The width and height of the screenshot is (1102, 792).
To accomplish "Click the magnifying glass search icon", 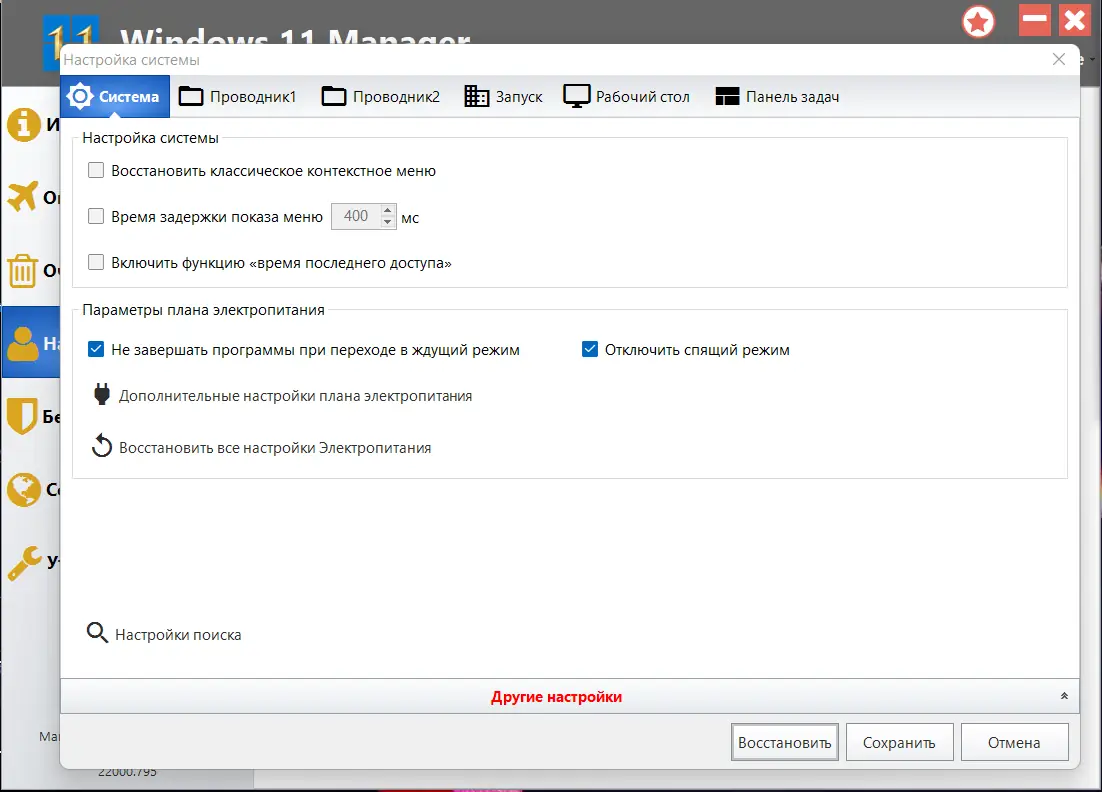I will [97, 632].
